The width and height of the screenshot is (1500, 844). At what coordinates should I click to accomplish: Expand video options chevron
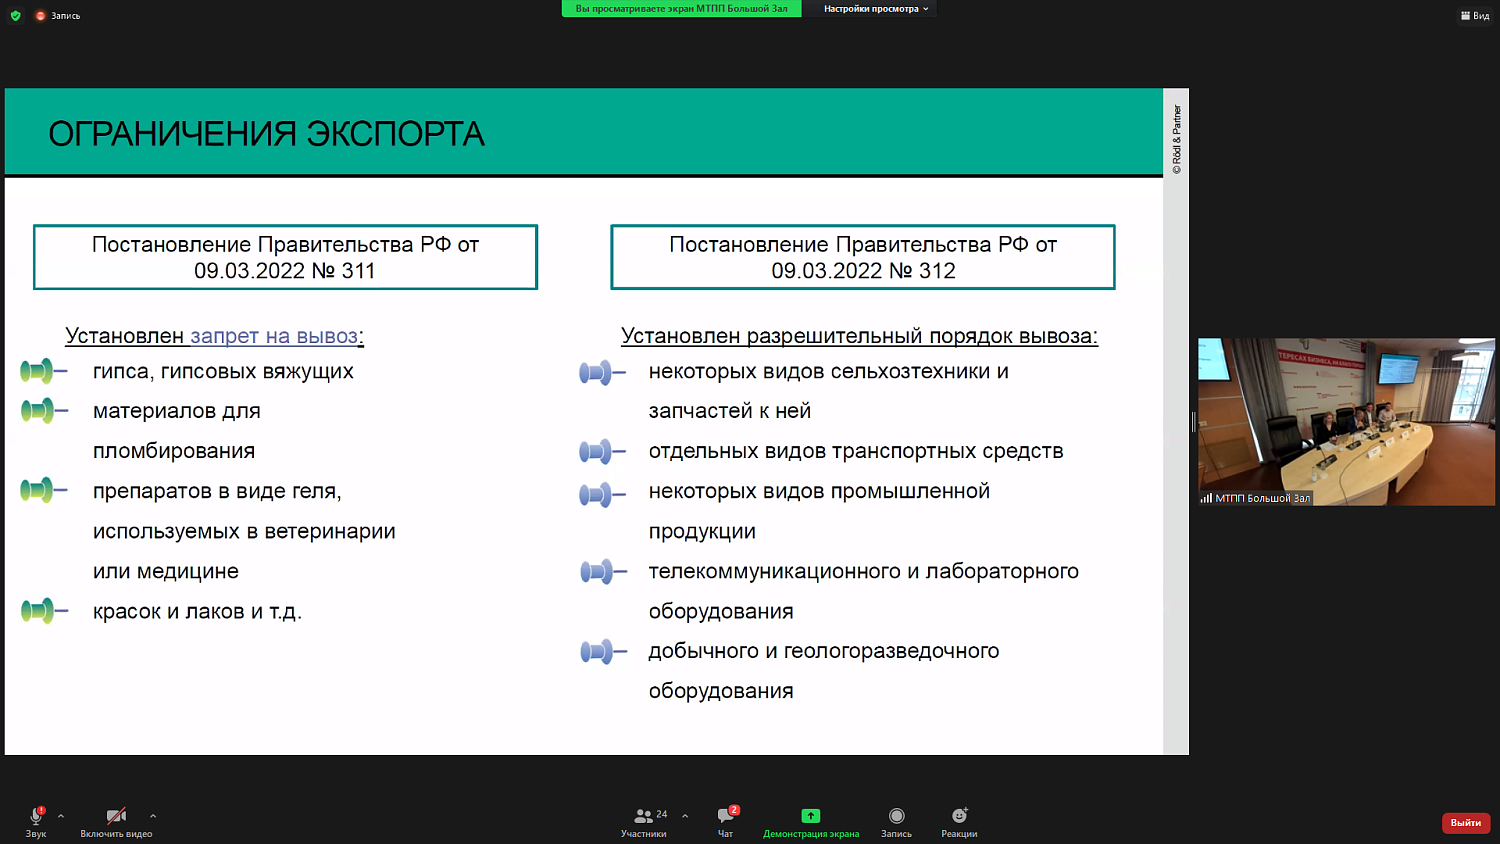153,816
